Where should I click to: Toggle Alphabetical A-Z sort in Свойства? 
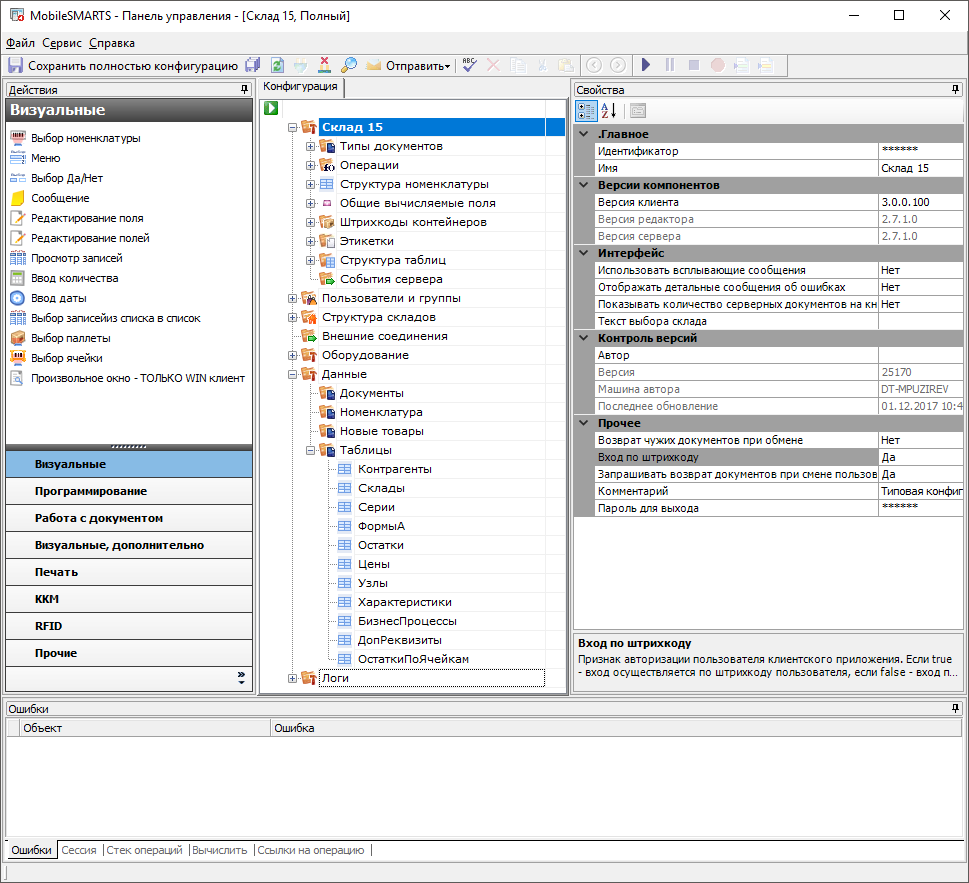[x=609, y=111]
